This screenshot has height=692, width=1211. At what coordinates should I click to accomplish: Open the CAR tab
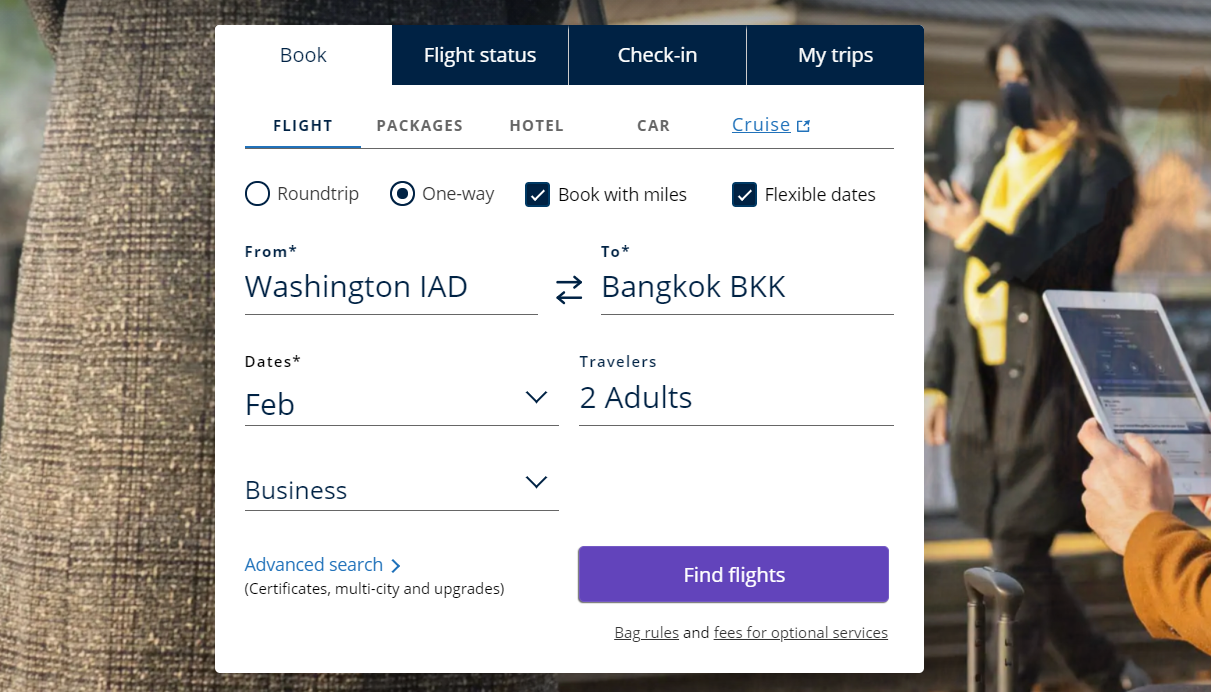(653, 125)
